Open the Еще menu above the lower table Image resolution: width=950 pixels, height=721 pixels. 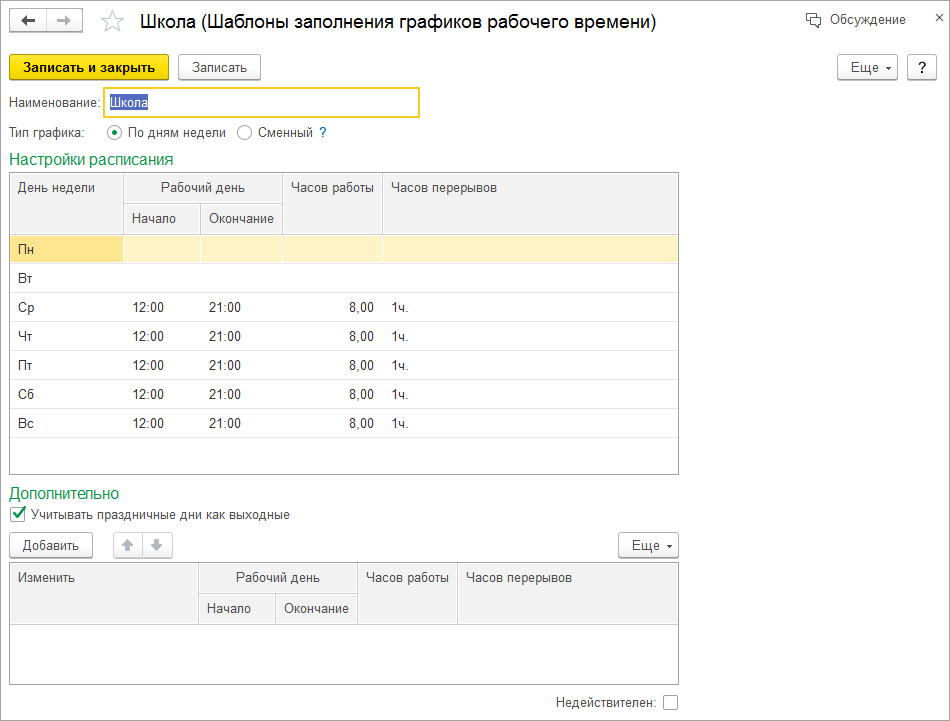pos(648,545)
